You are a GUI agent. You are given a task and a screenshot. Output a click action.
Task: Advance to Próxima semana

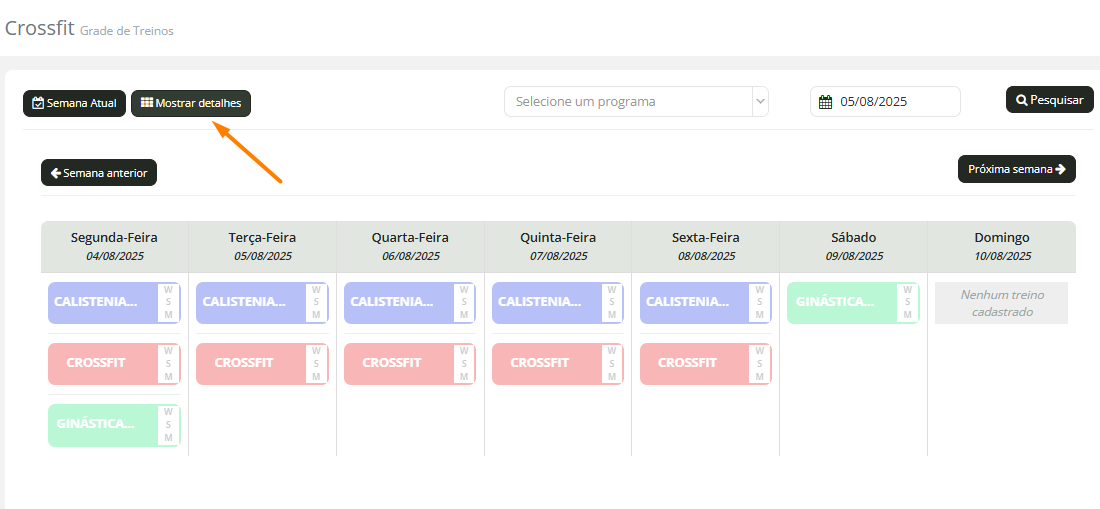point(1017,169)
